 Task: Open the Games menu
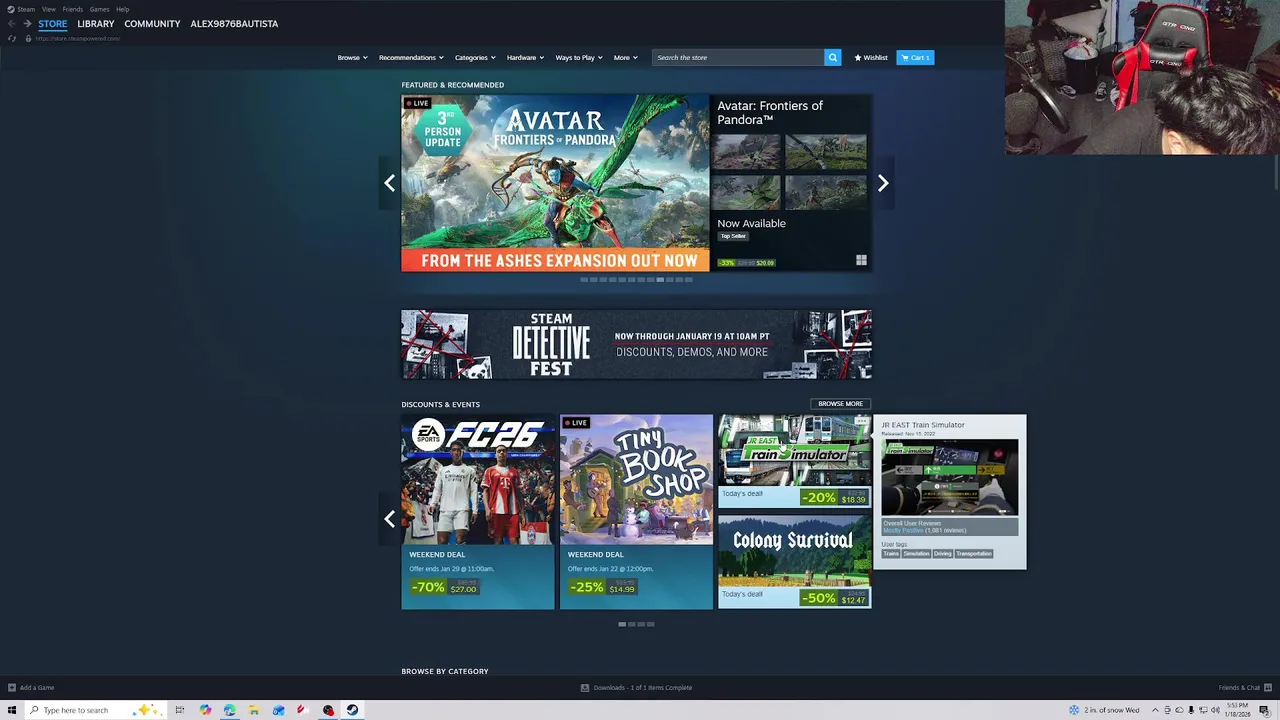click(x=99, y=9)
